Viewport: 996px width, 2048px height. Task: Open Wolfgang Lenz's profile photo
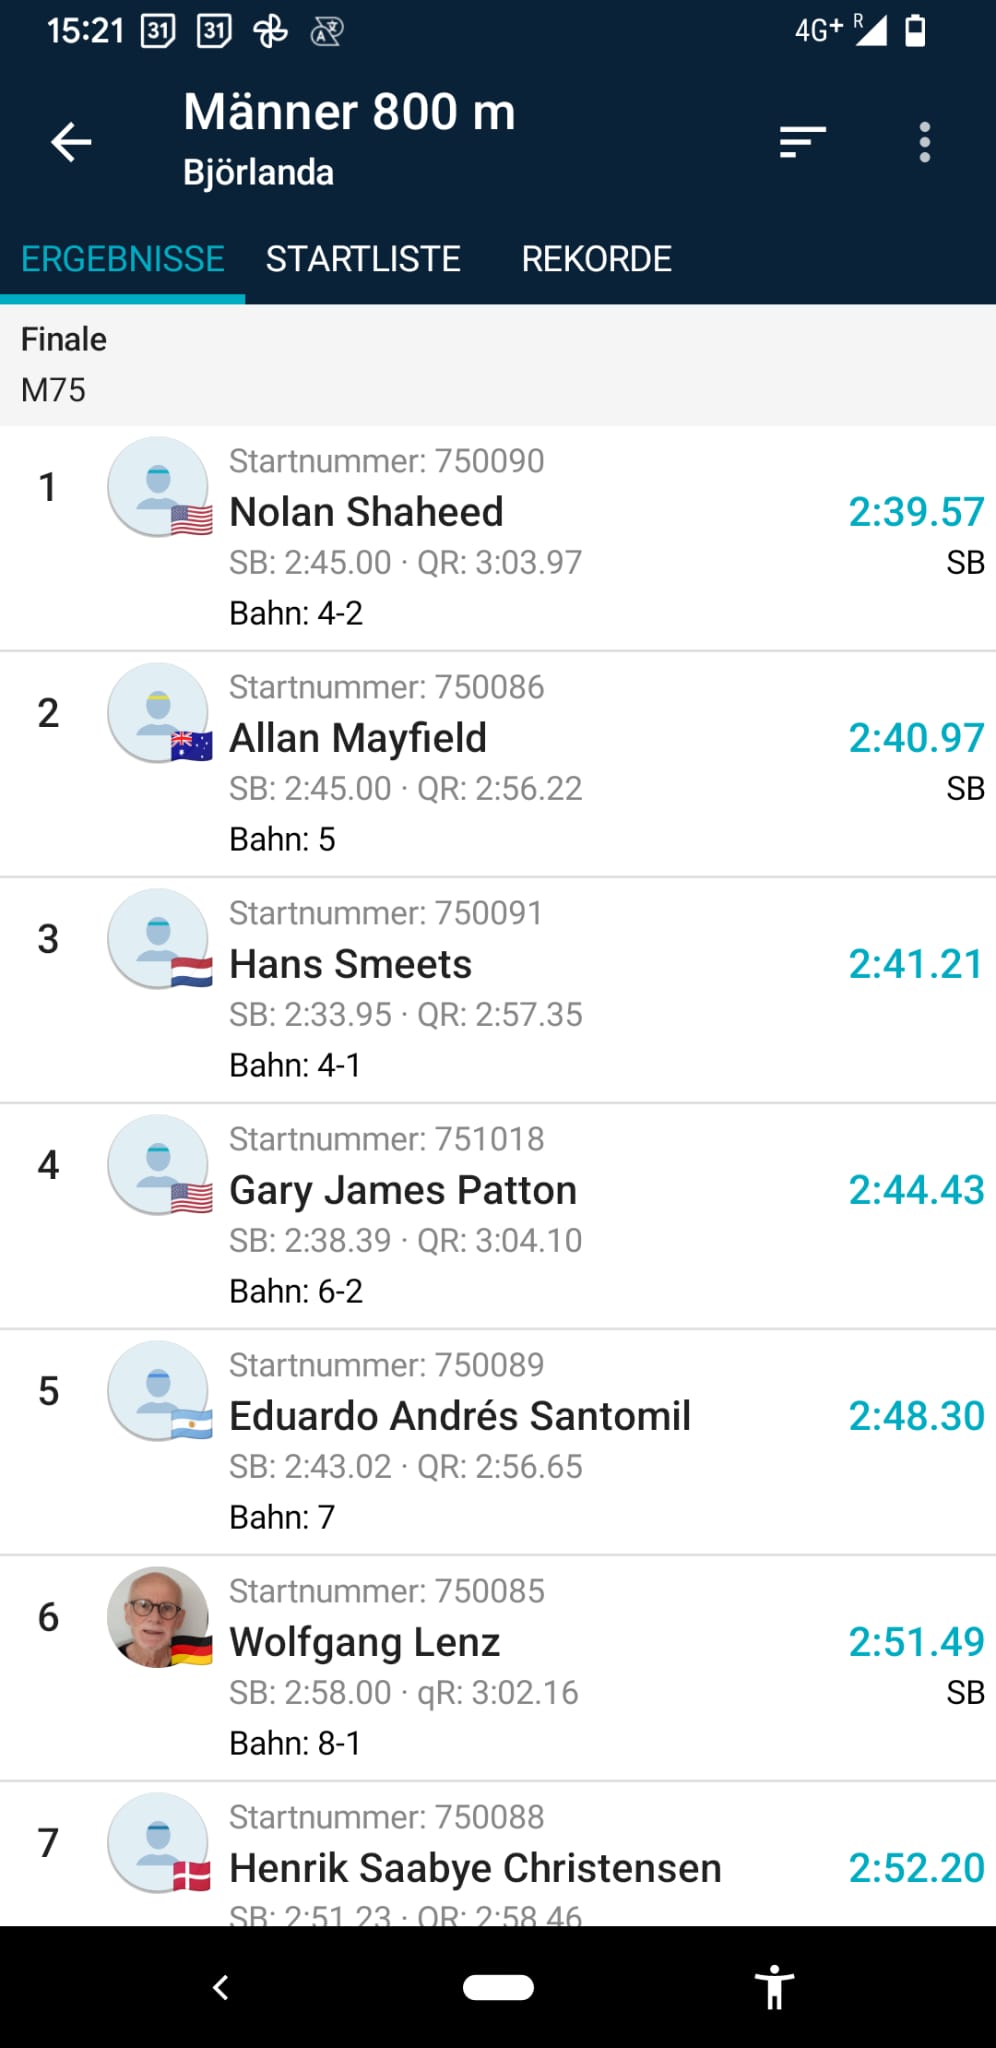158,1617
